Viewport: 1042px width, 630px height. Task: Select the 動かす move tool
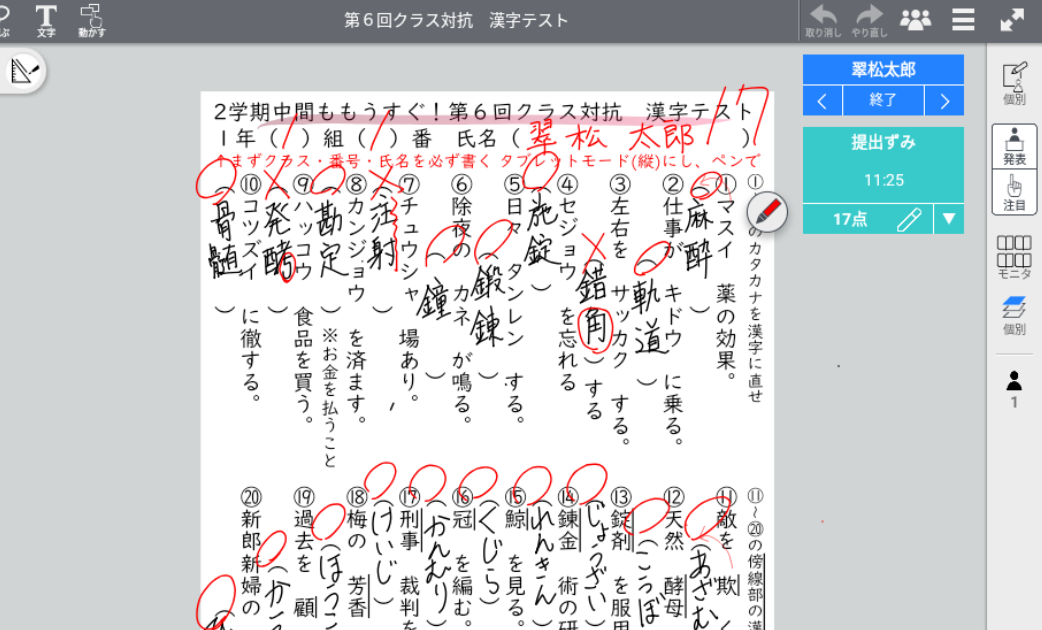[x=93, y=20]
